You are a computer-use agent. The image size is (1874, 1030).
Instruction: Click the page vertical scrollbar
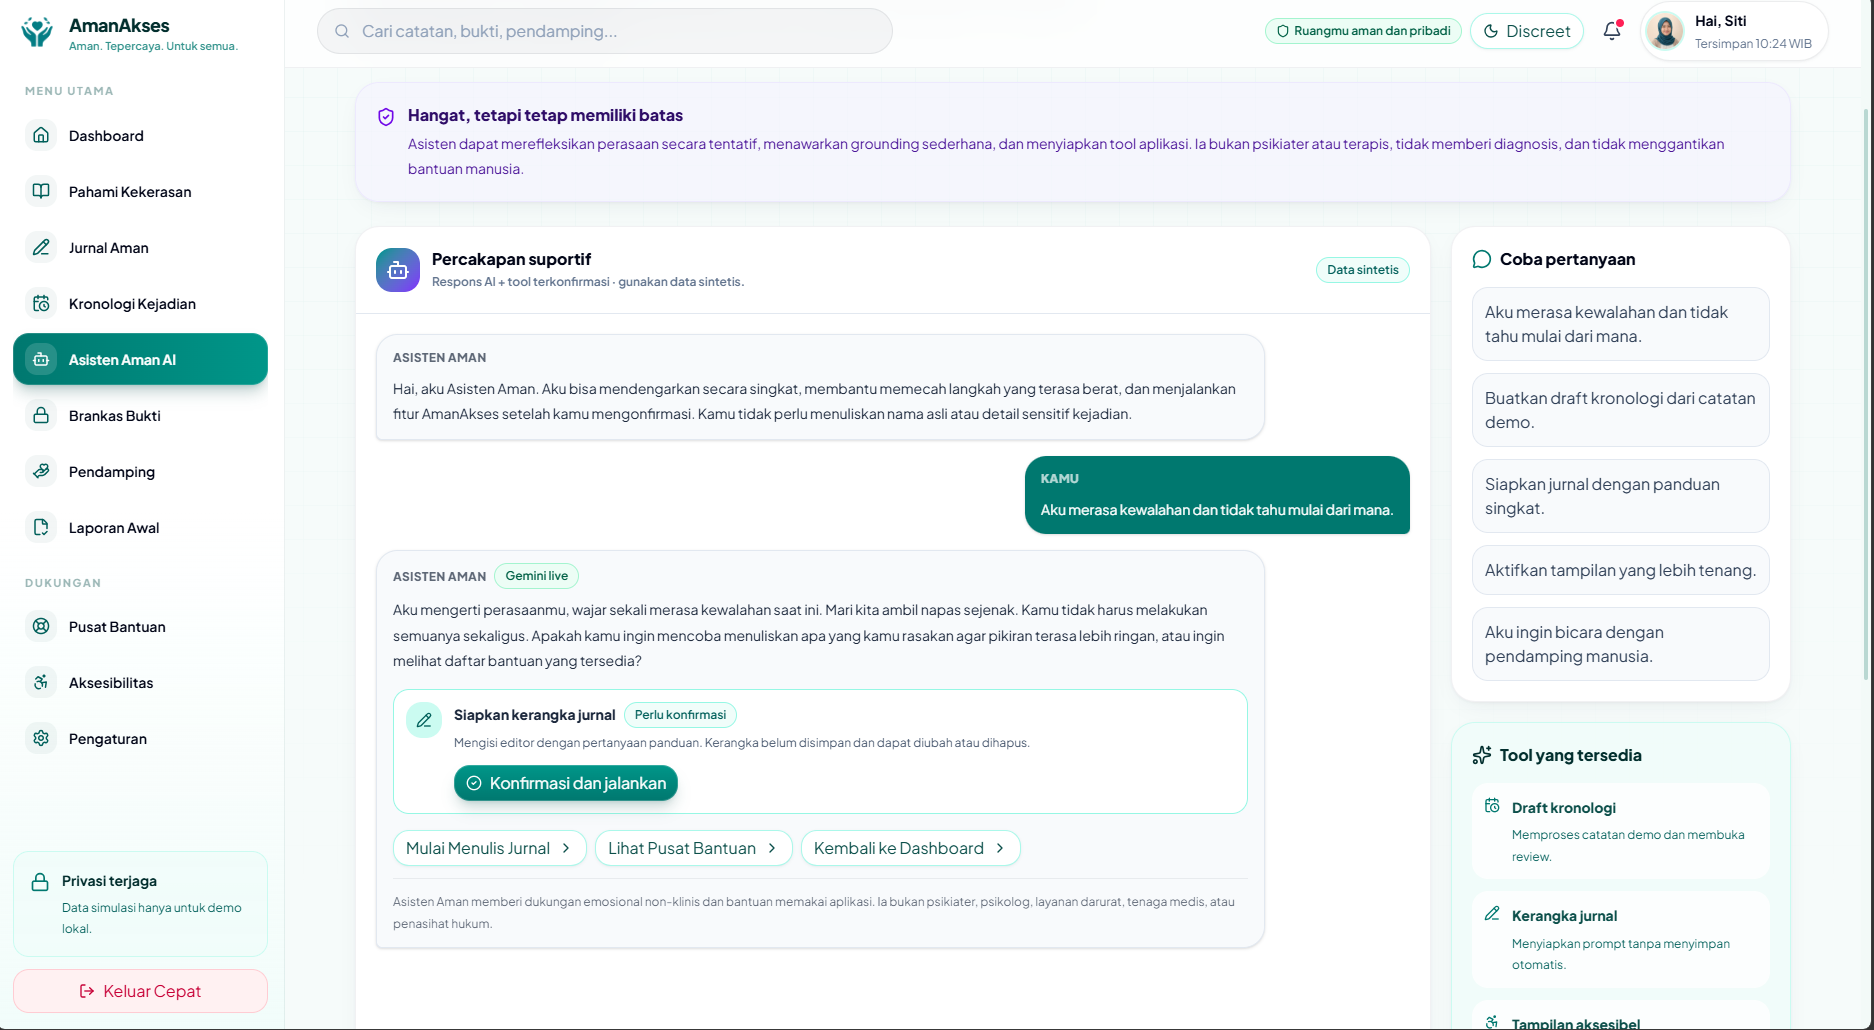click(1867, 395)
